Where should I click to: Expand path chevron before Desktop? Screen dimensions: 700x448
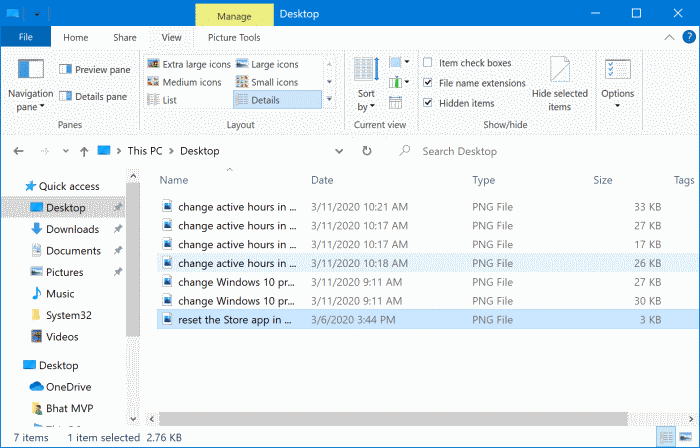[171, 151]
